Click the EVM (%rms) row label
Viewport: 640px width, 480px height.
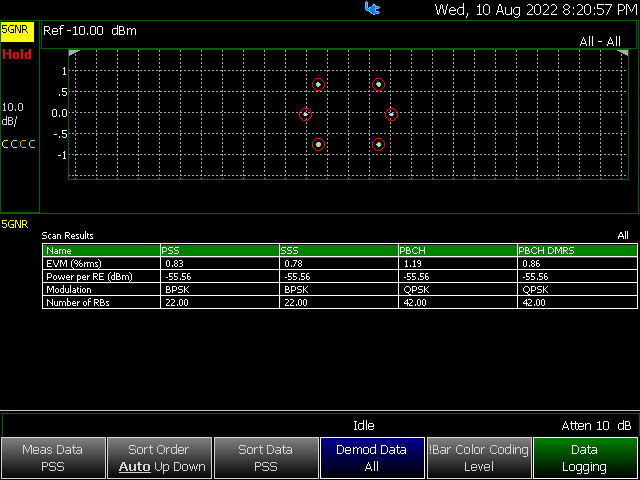click(74, 264)
